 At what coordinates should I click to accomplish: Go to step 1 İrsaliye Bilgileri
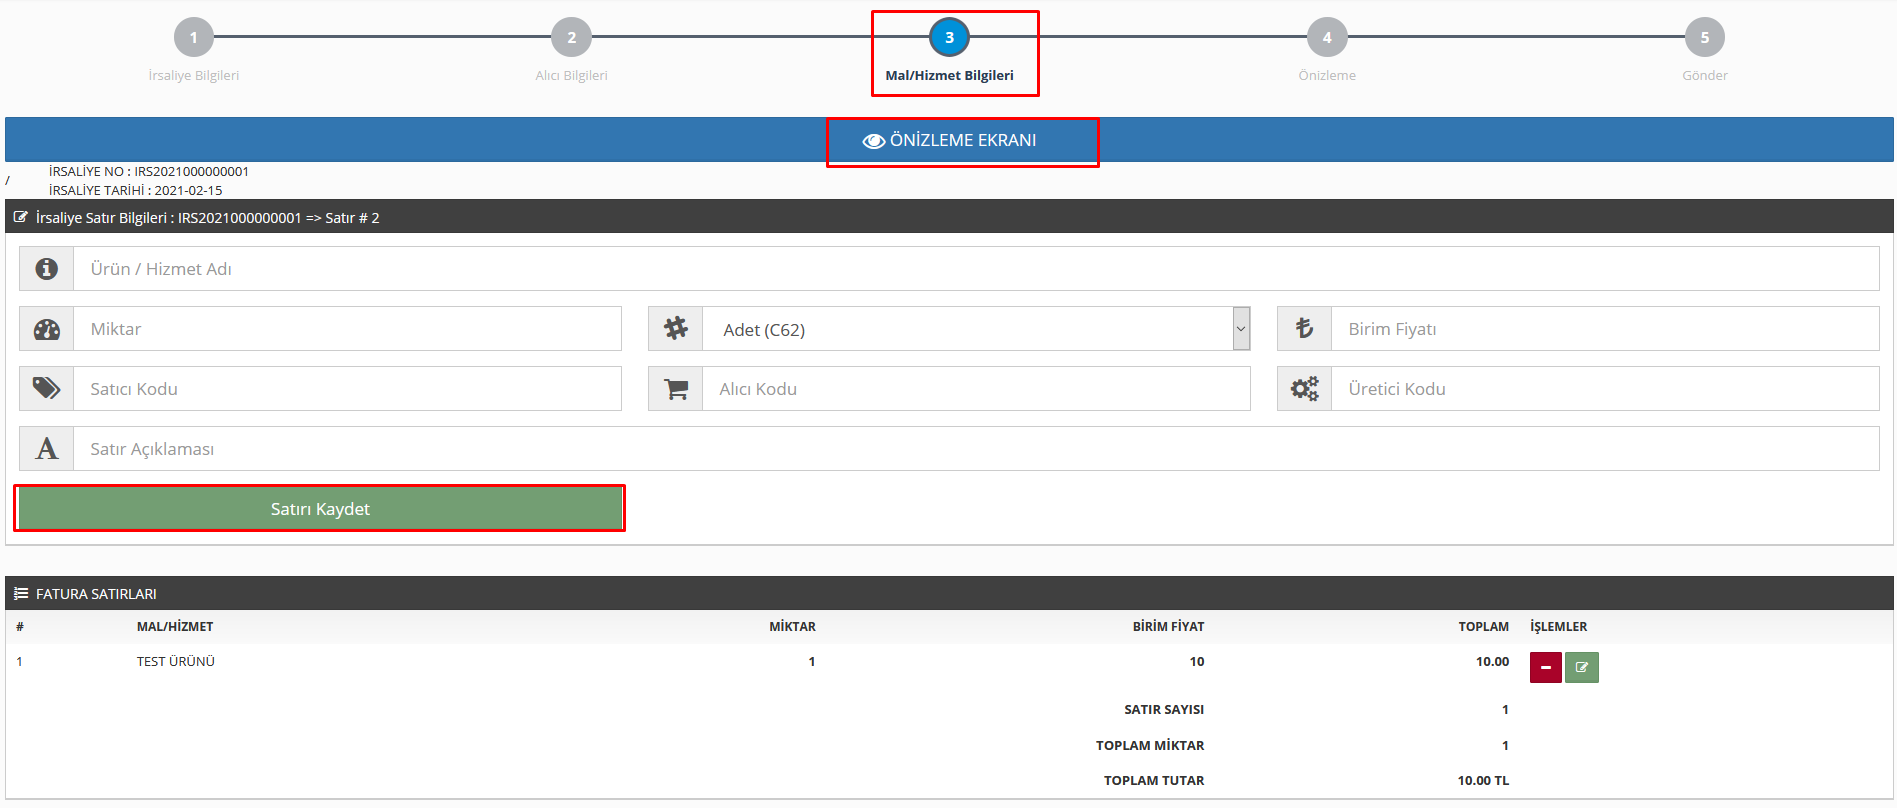click(x=193, y=38)
